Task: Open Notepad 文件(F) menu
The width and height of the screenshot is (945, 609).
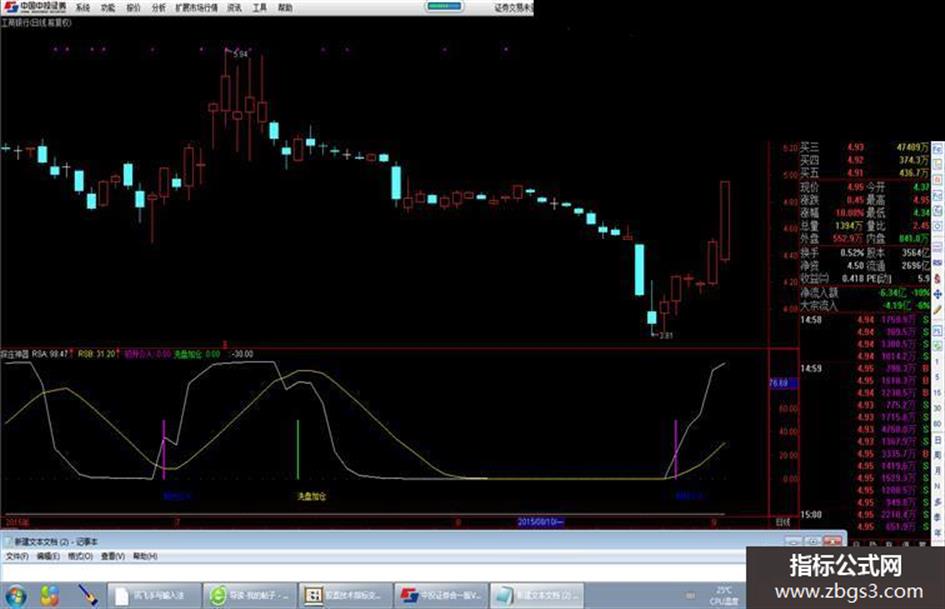Action: (17, 556)
